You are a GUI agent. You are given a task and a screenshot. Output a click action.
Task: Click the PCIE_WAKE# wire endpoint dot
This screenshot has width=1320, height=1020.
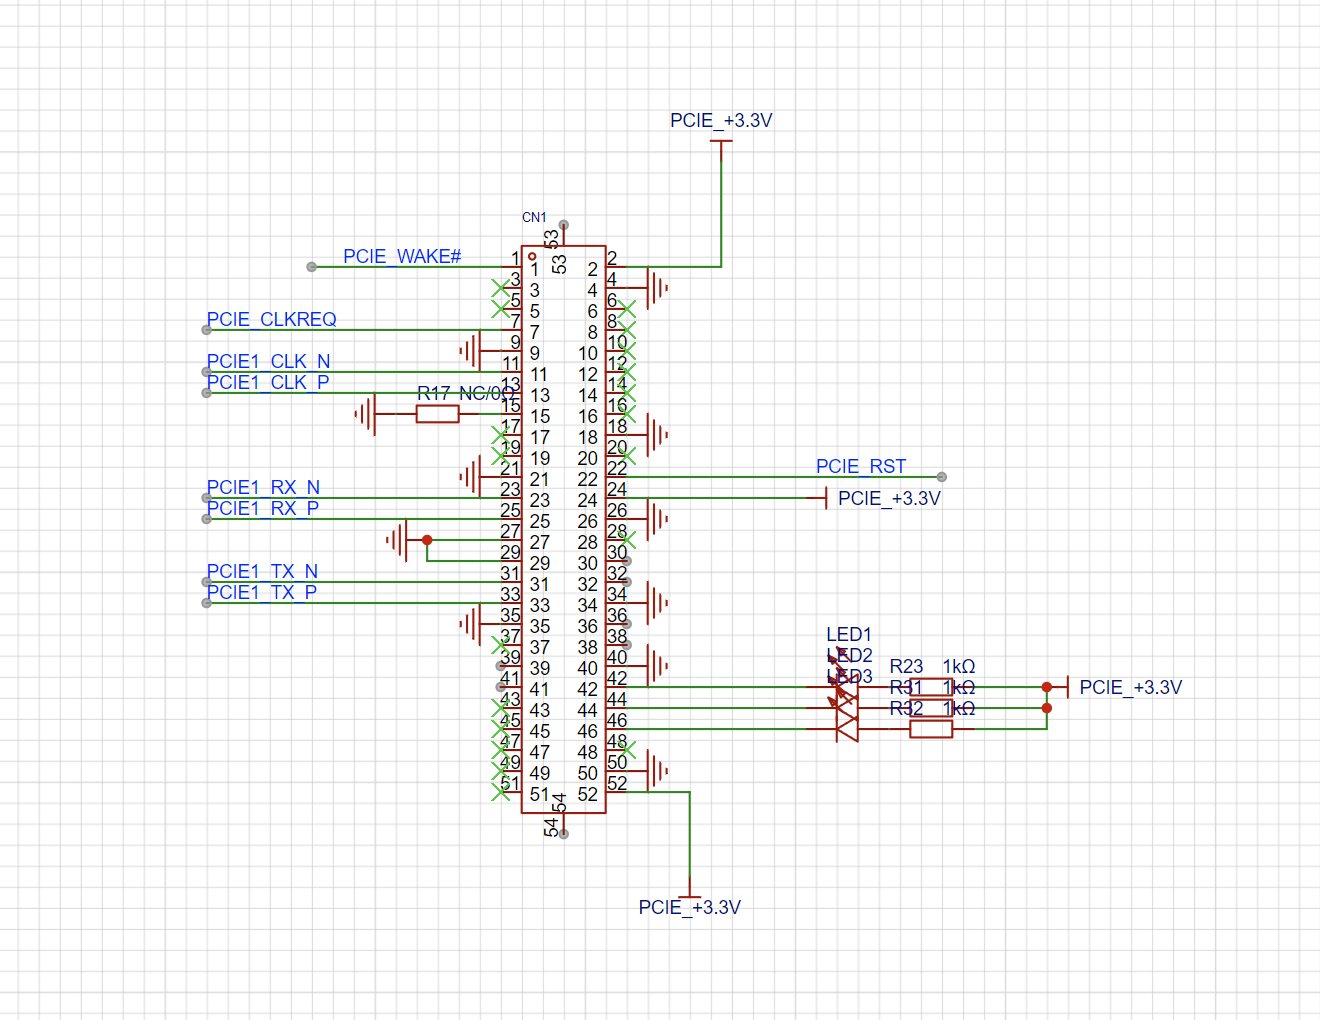tap(312, 267)
